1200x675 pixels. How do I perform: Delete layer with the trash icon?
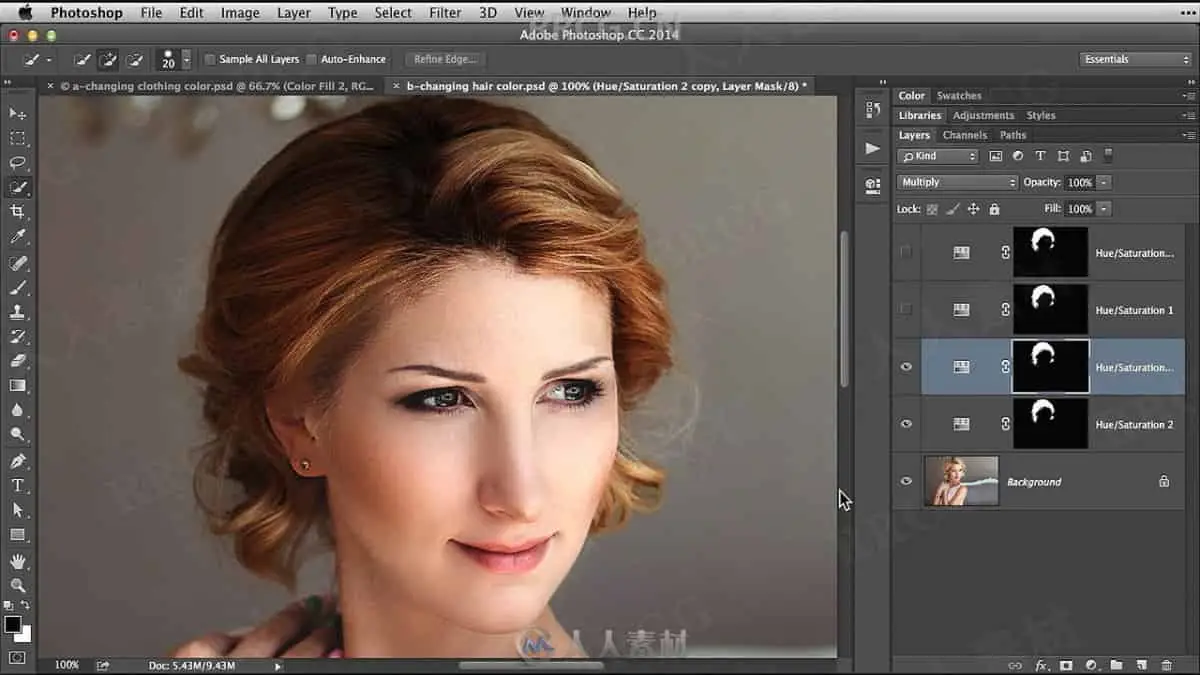1166,665
